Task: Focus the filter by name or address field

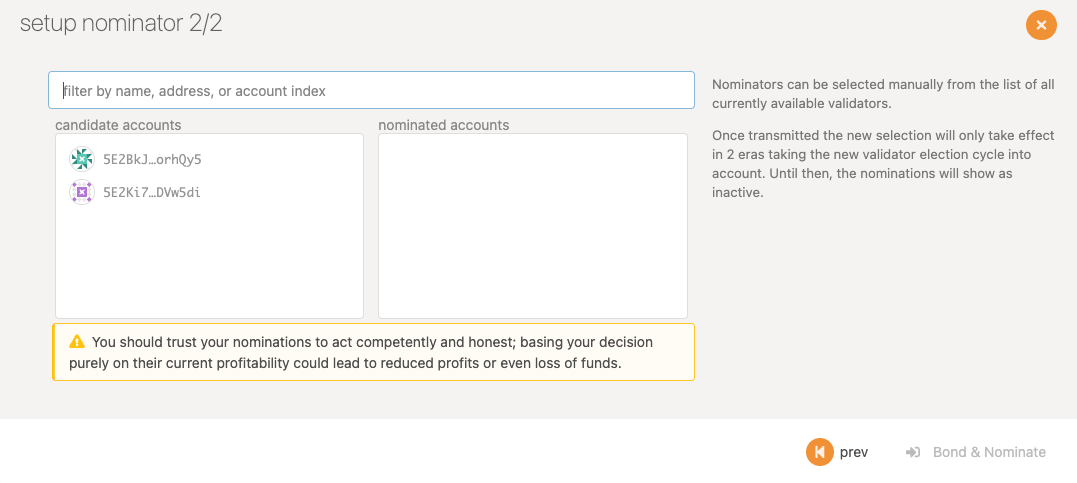Action: click(371, 90)
